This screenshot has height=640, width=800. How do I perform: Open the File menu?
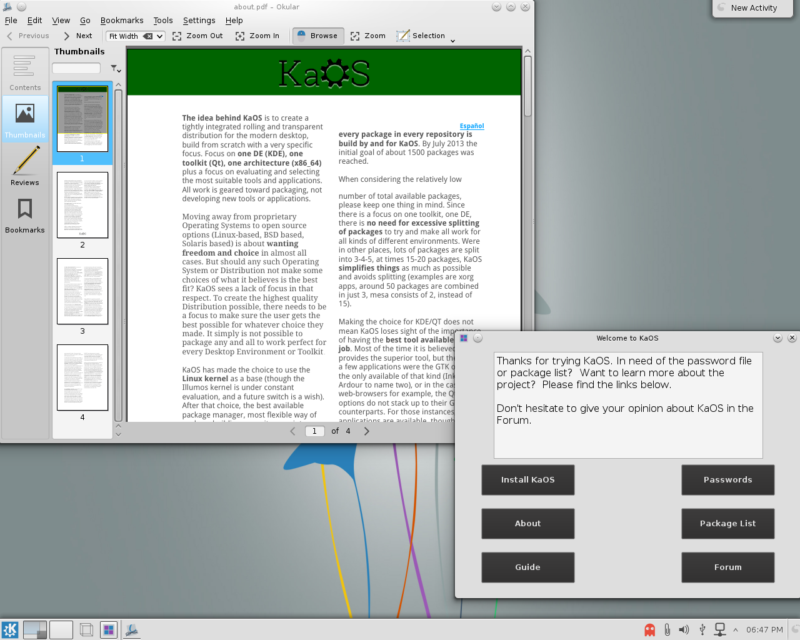point(11,20)
